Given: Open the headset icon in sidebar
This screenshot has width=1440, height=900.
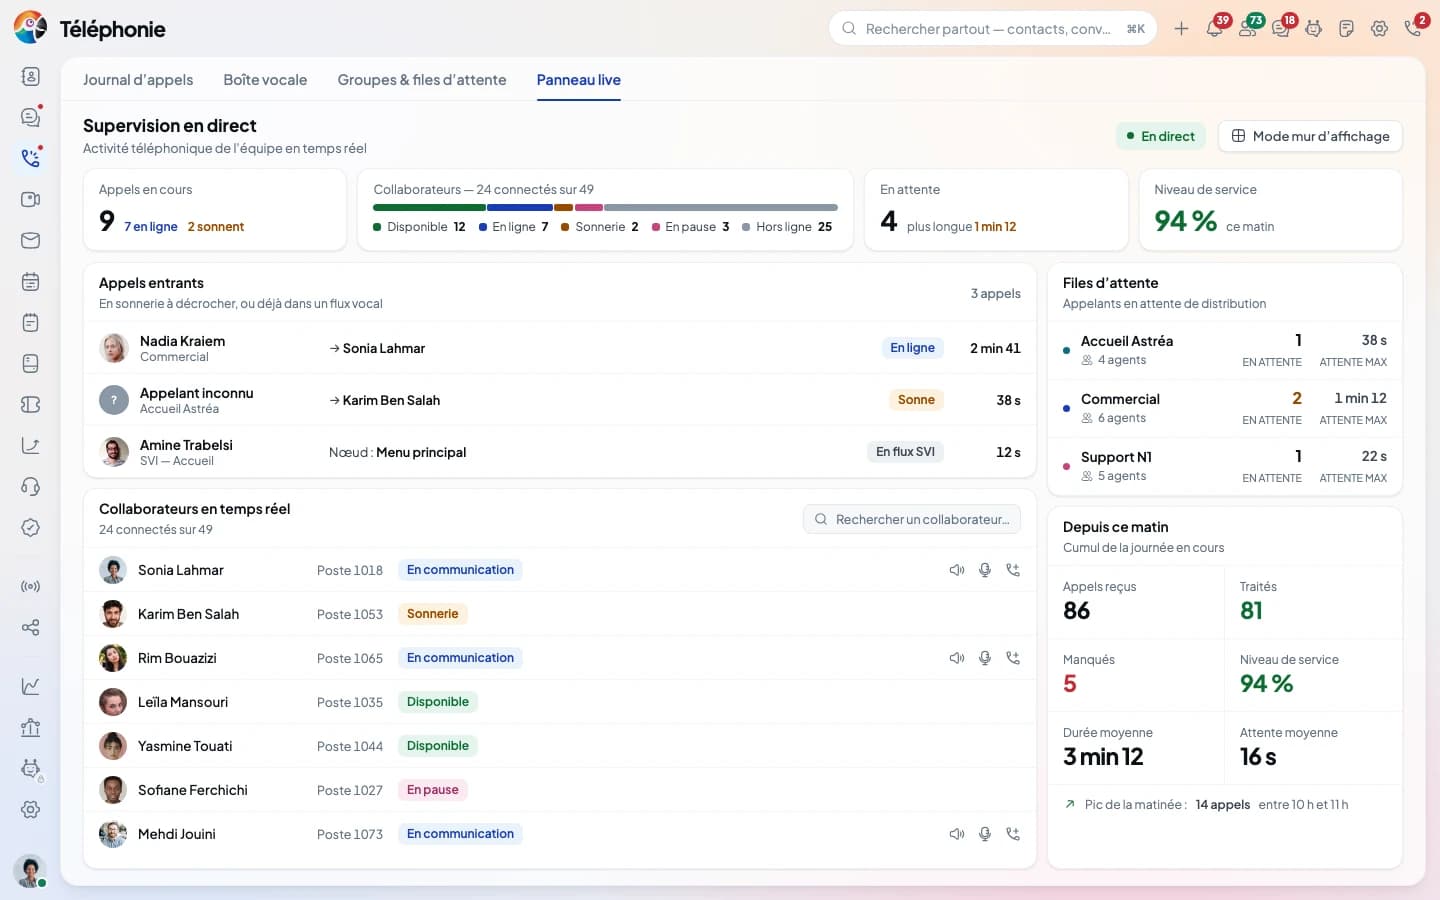Looking at the screenshot, I should (x=31, y=486).
